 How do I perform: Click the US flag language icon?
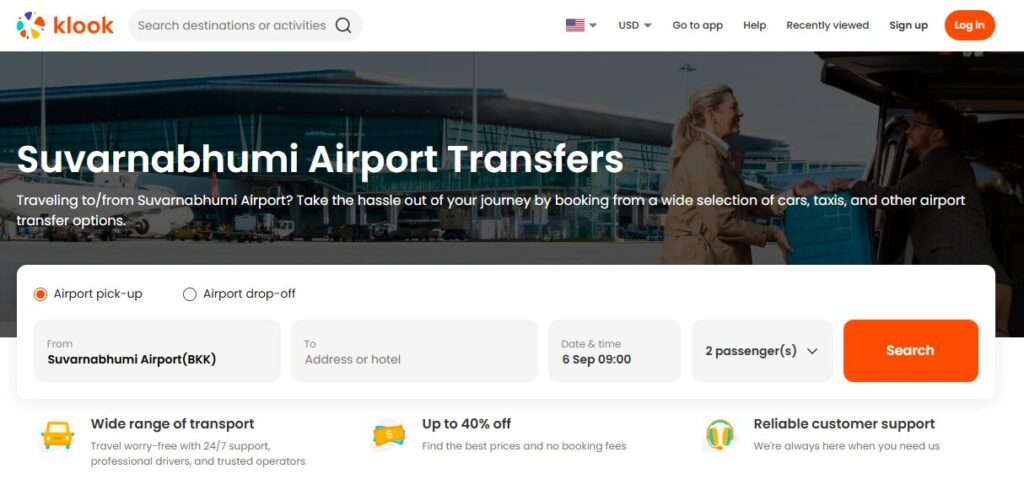point(575,25)
